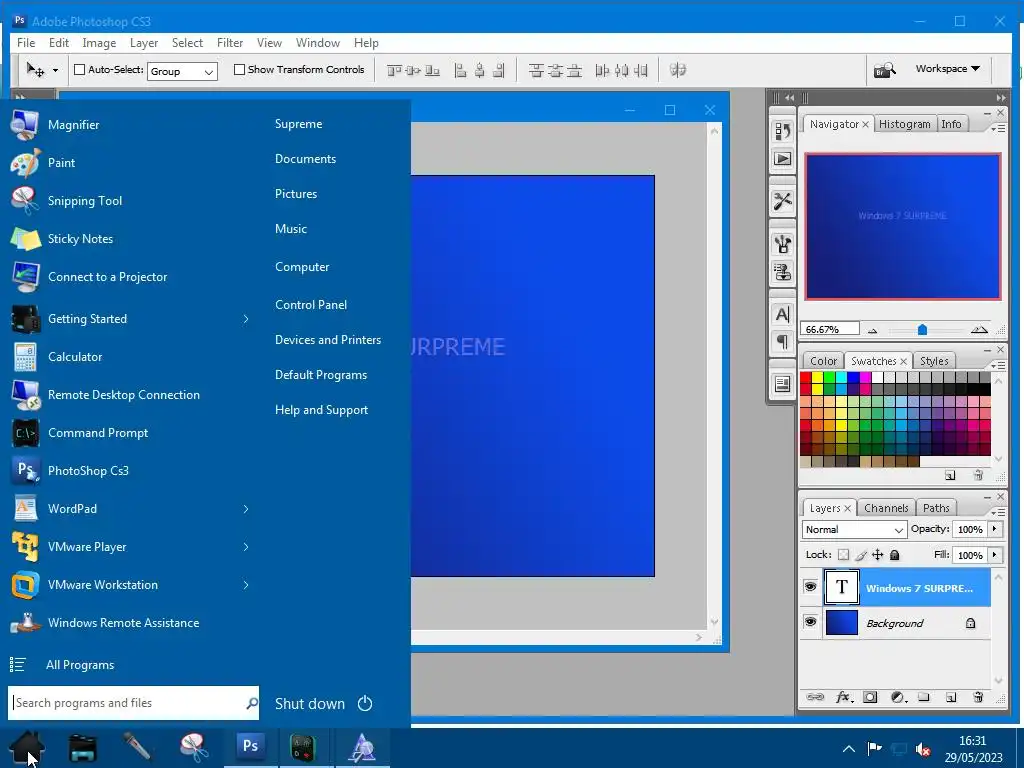This screenshot has height=768, width=1024.
Task: Expand VMware Workstation submenu arrow
Action: click(246, 584)
